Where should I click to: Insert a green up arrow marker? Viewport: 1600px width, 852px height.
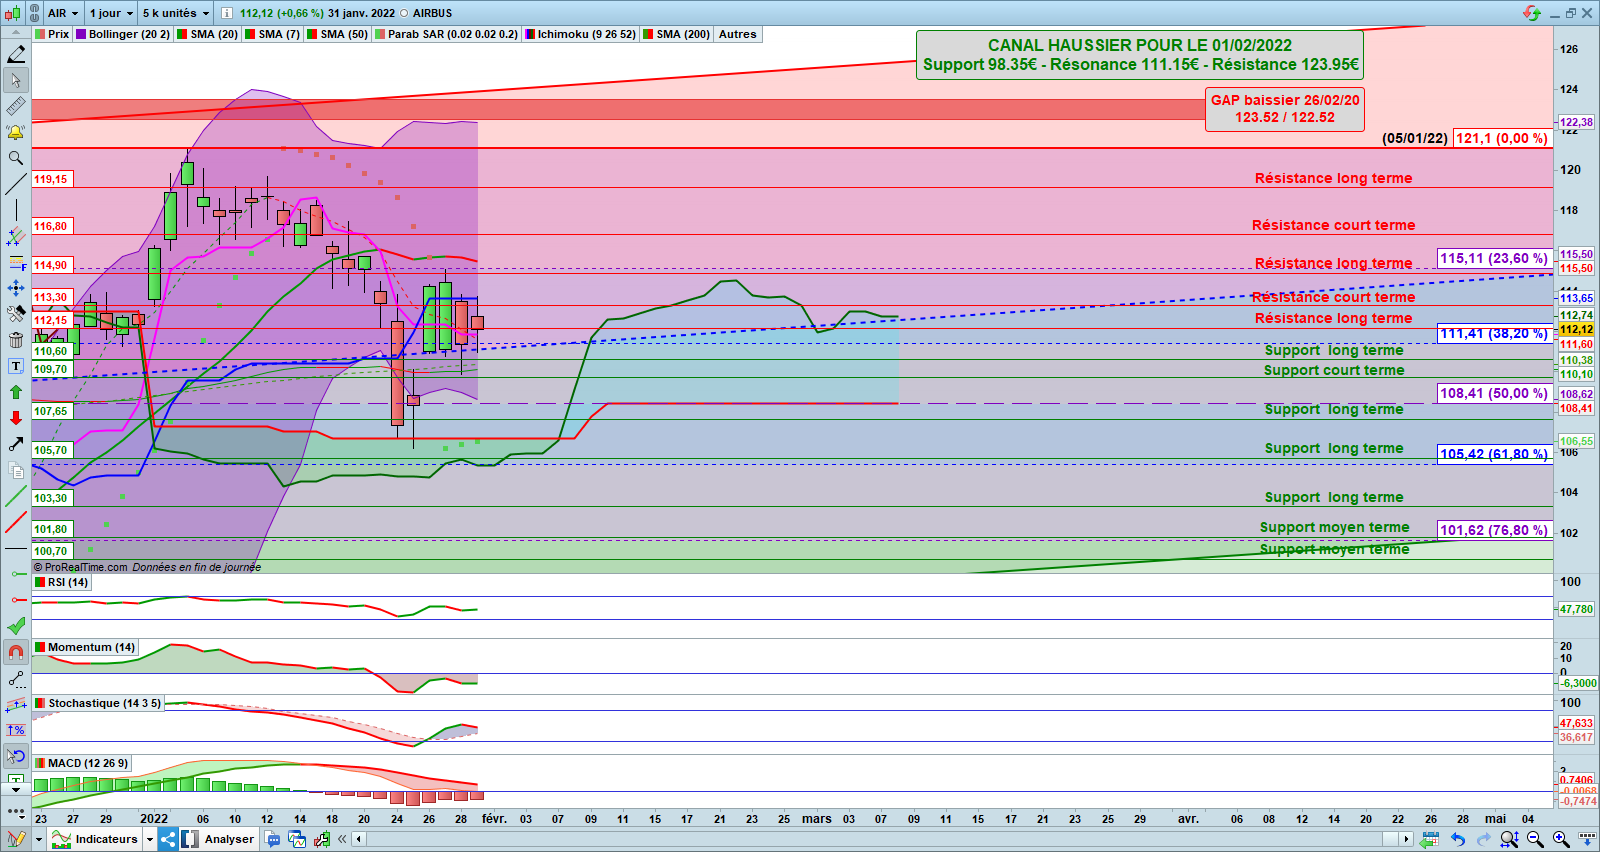pos(16,392)
